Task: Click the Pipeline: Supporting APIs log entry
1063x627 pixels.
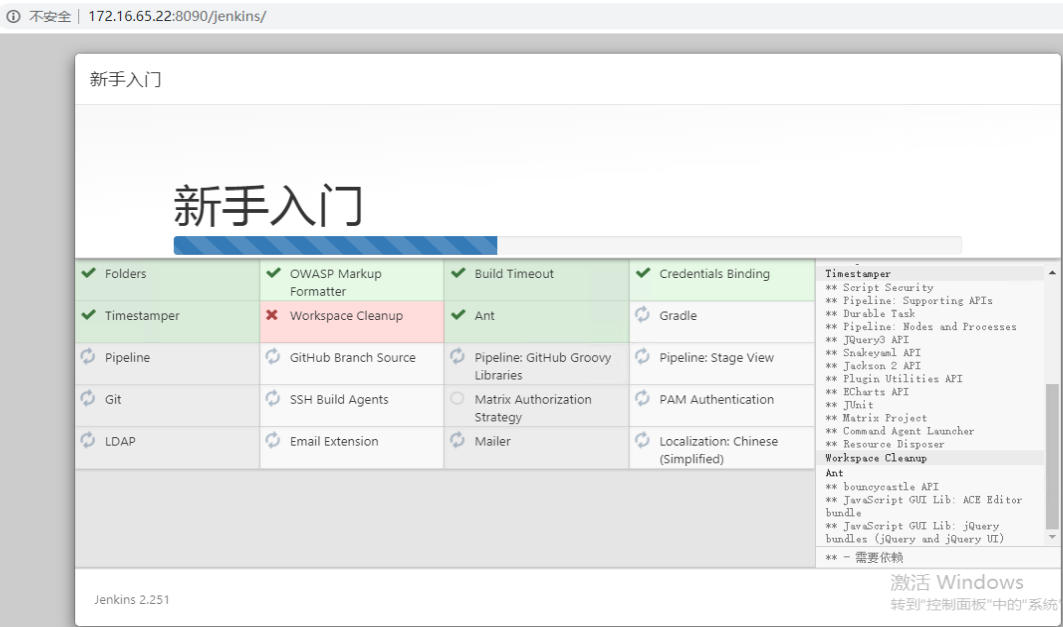Action: pyautogui.click(x=909, y=300)
